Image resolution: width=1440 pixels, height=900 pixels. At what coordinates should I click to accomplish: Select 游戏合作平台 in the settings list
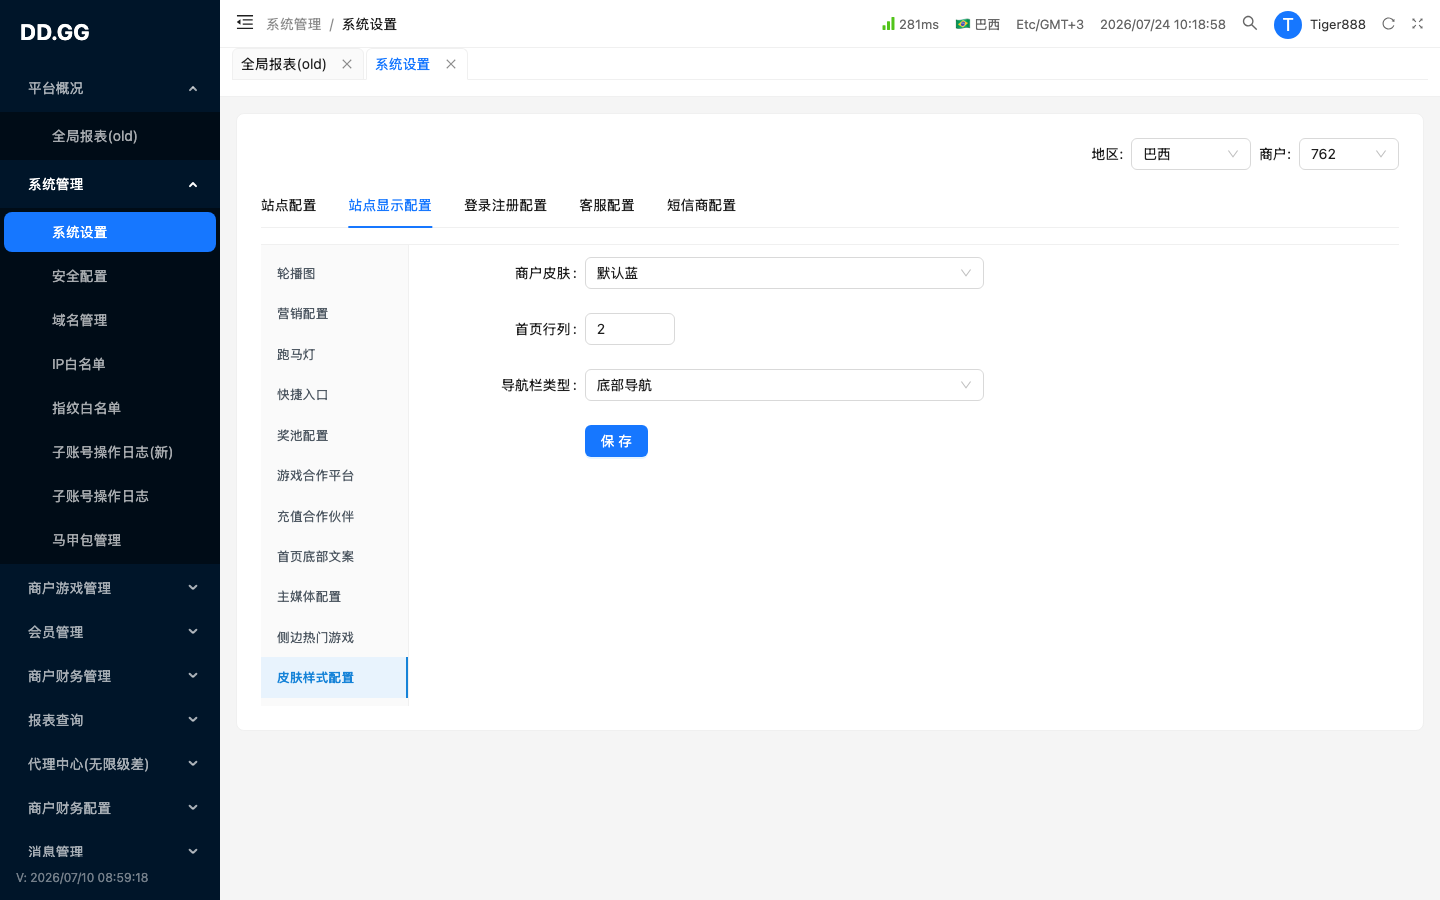click(334, 476)
